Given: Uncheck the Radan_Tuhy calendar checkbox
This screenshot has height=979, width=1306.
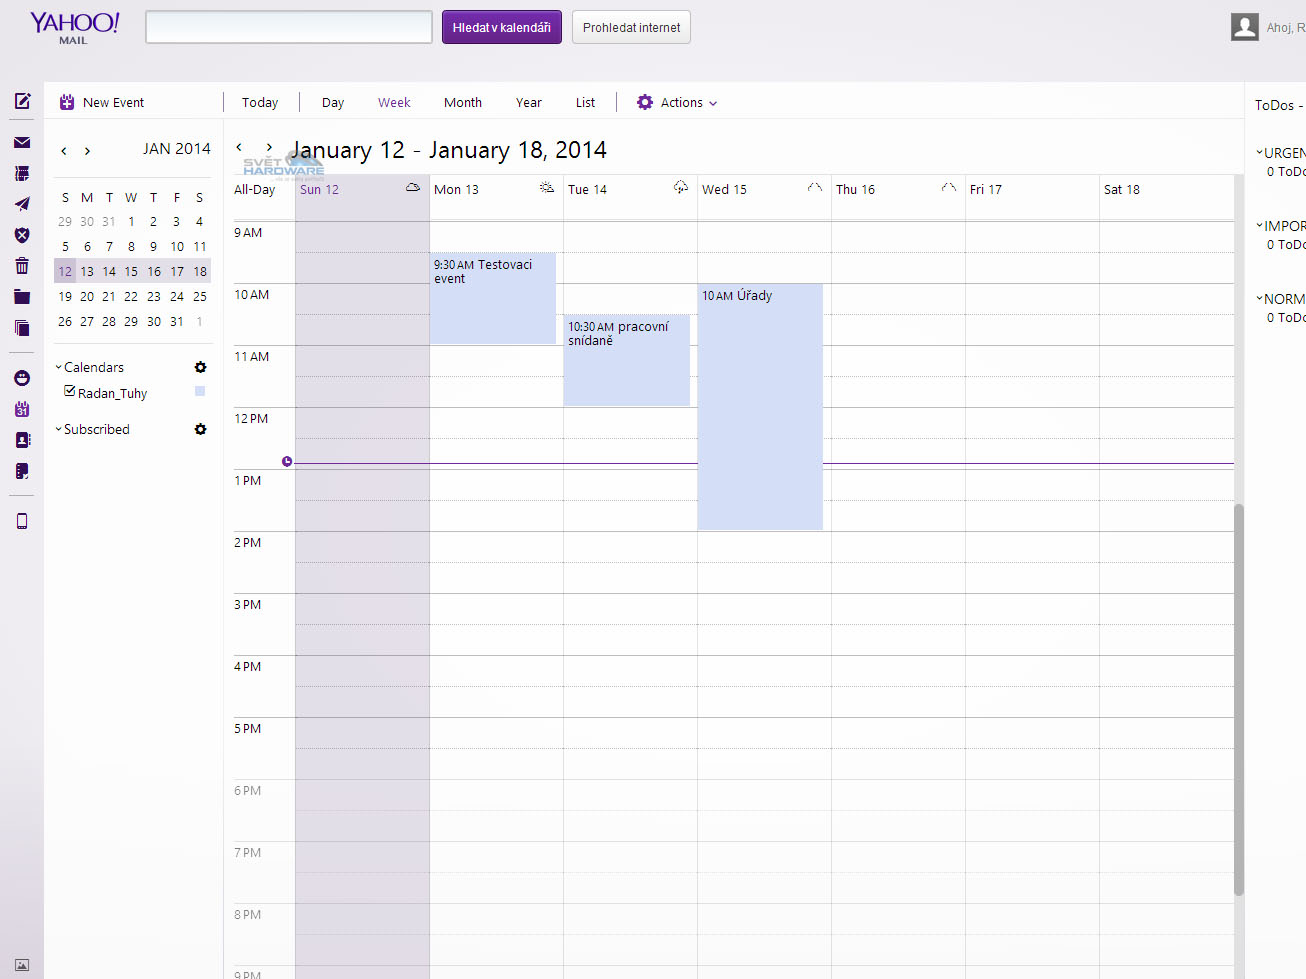Looking at the screenshot, I should [x=70, y=391].
